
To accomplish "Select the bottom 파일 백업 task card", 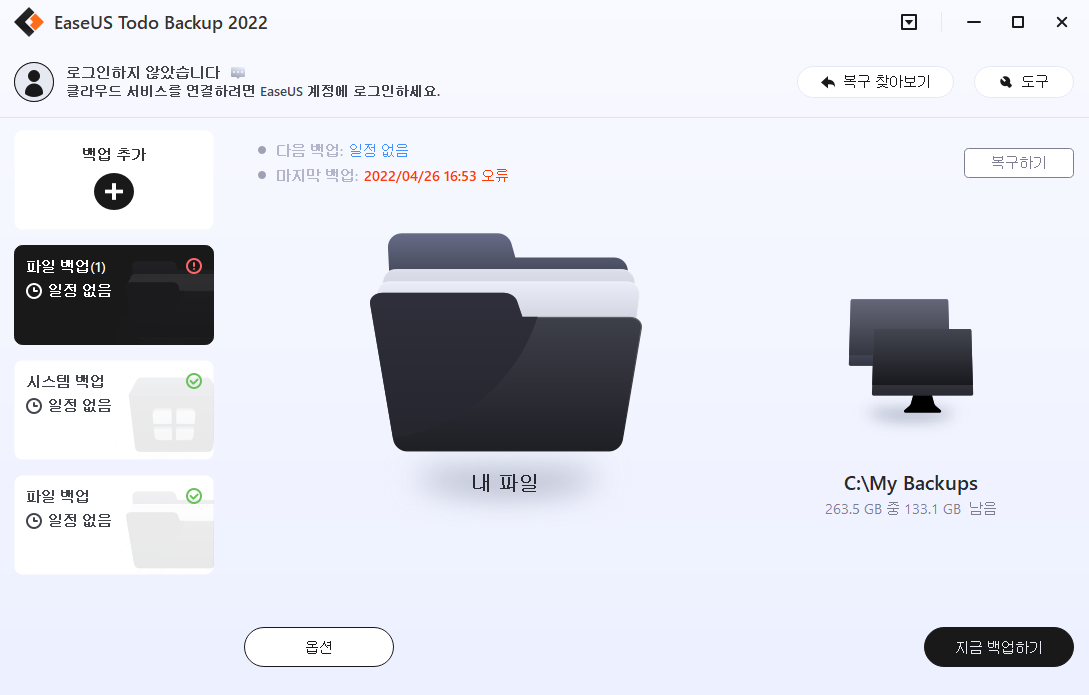I will [114, 525].
